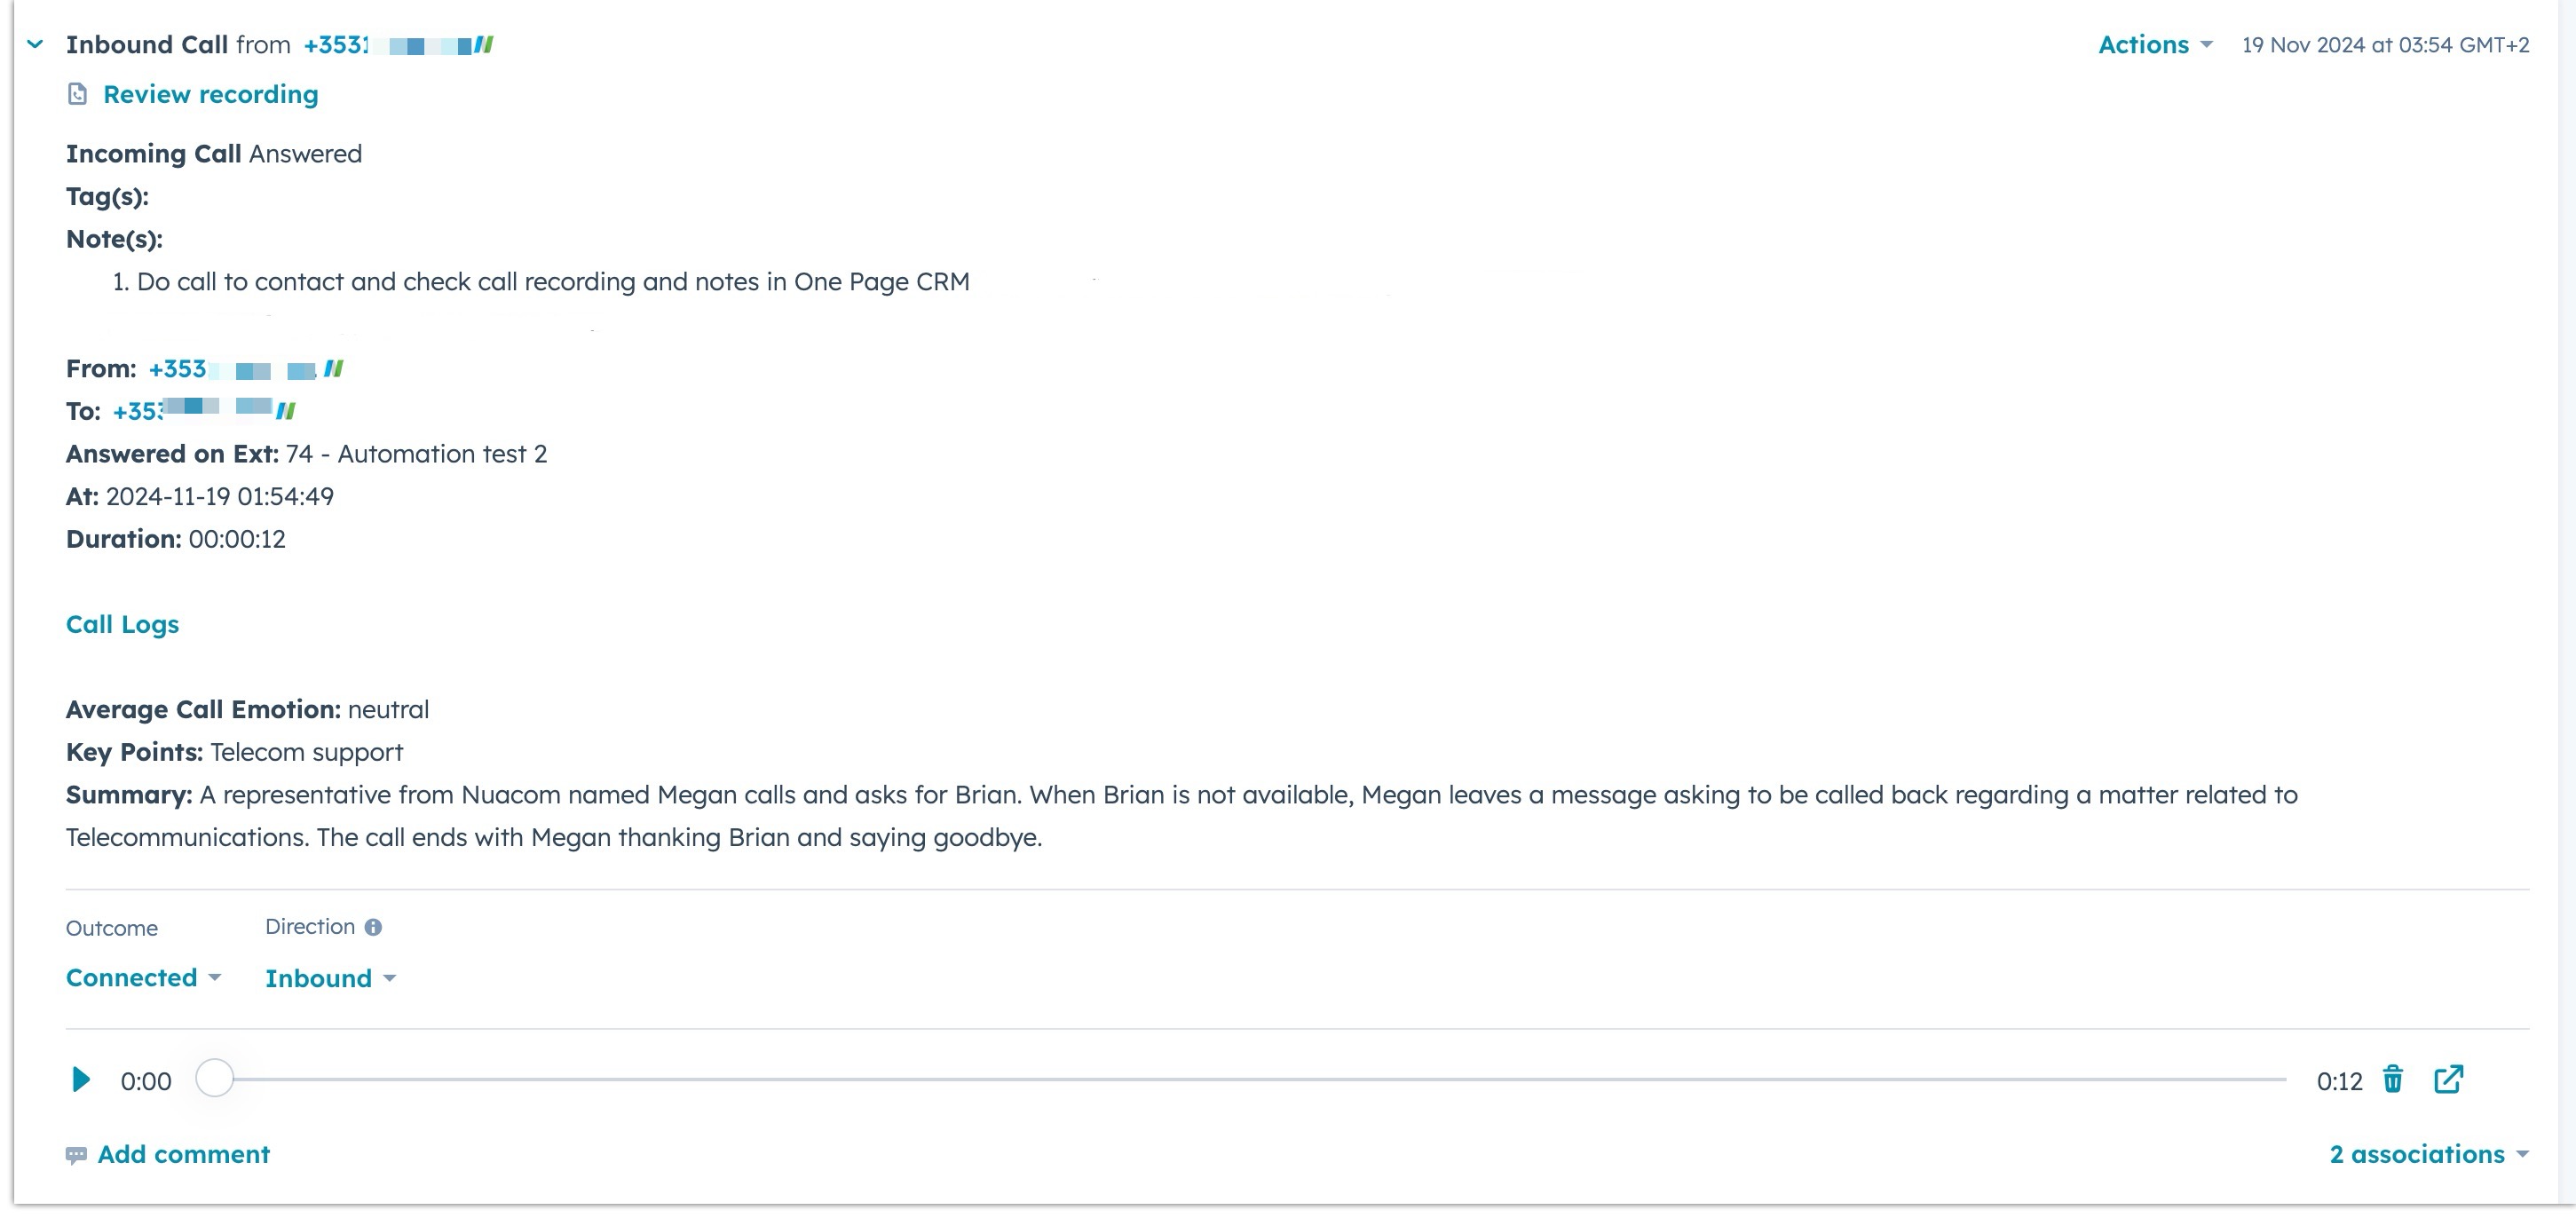Open the Call Logs link
Image resolution: width=2576 pixels, height=1218 pixels.
(x=122, y=625)
